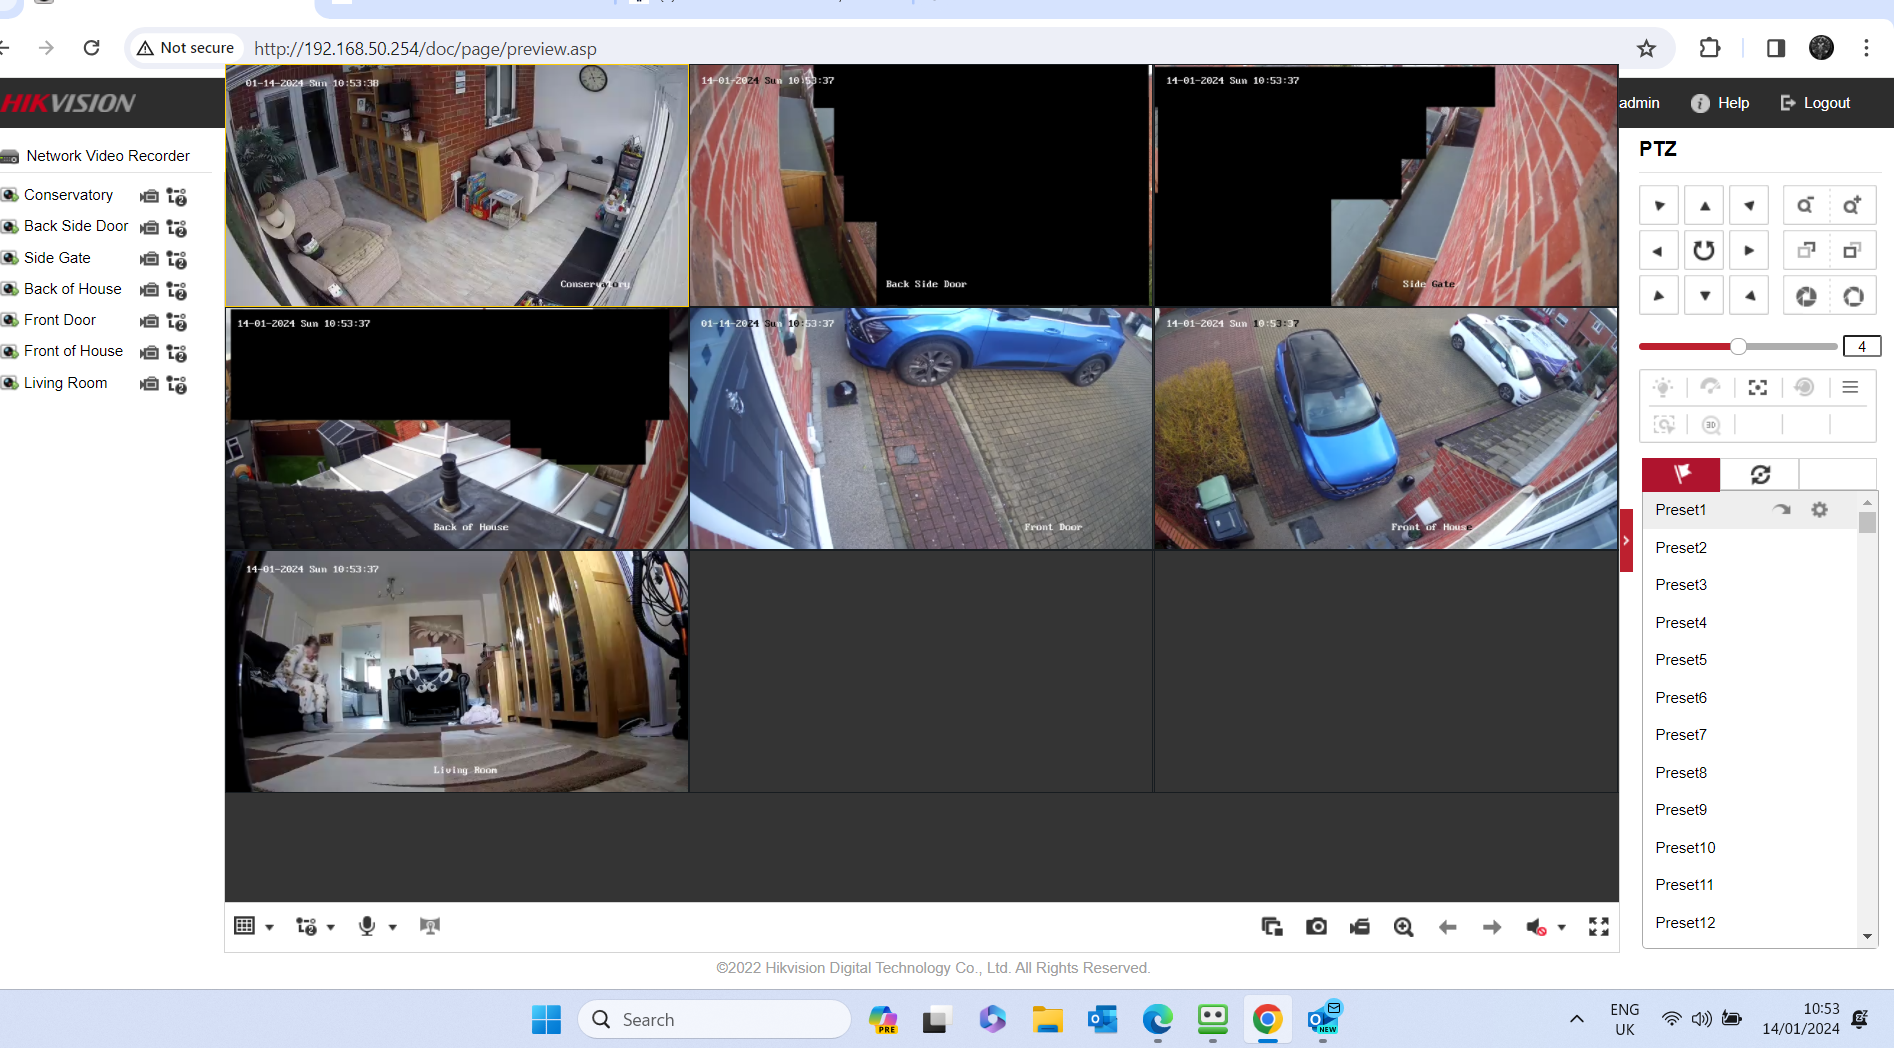Viewport: 1894px width, 1048px height.
Task: Click the PTZ speed slider handle
Action: pos(1738,346)
